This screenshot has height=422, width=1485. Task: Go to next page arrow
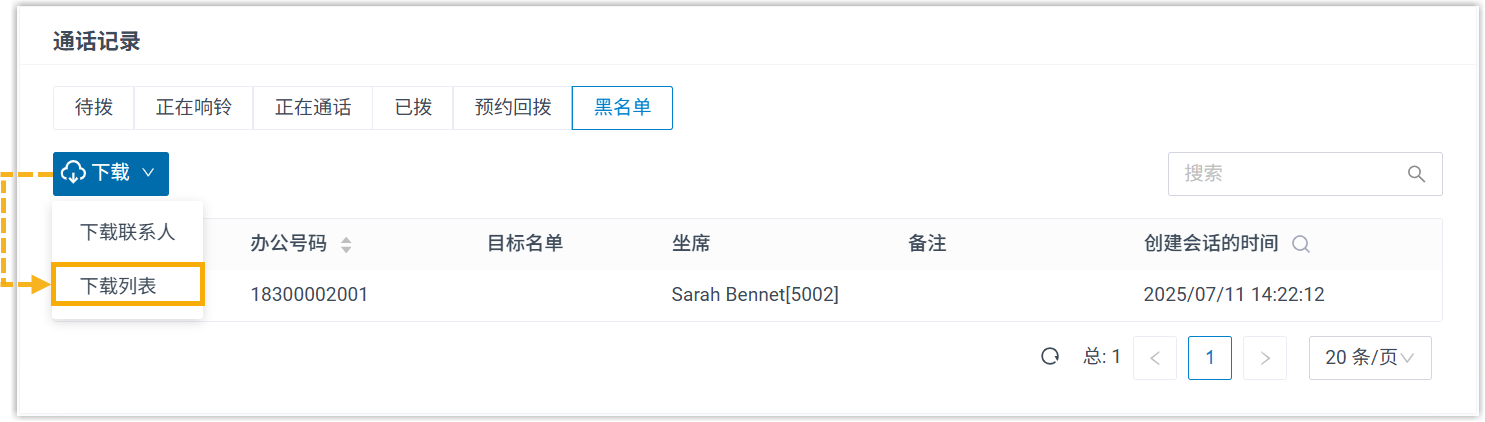click(x=1265, y=358)
